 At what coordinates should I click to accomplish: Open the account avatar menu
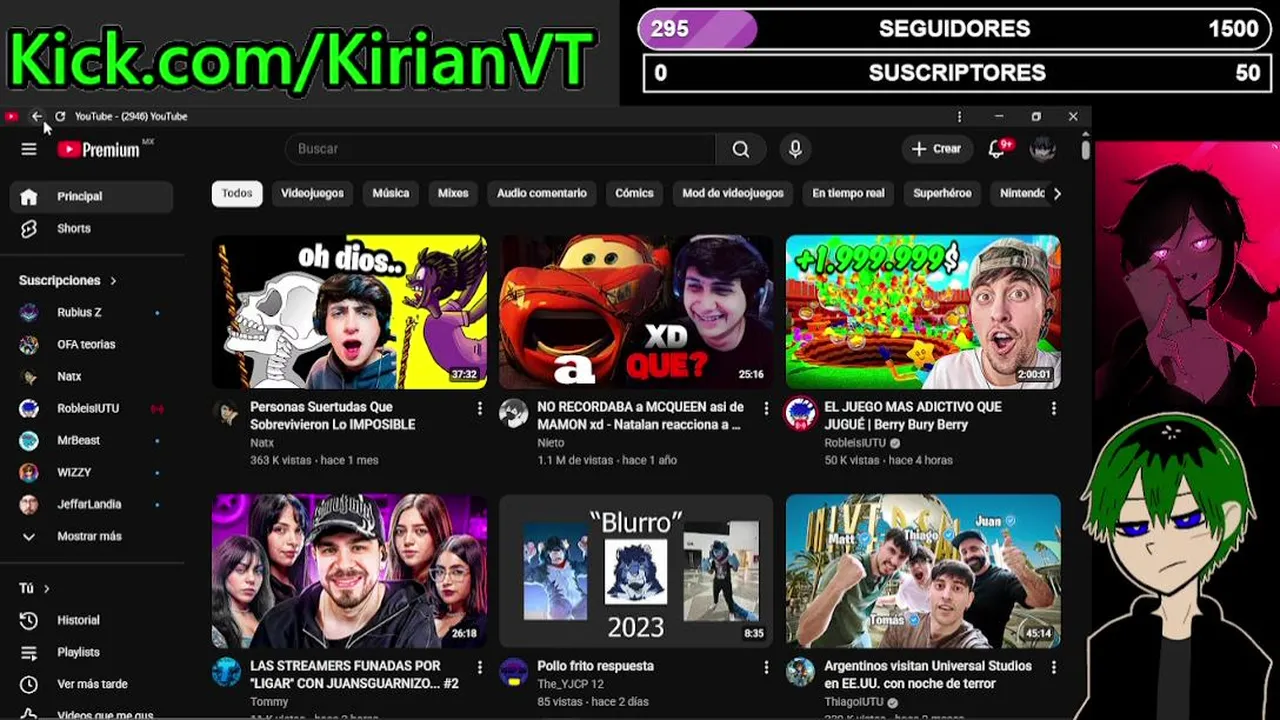coord(1043,149)
